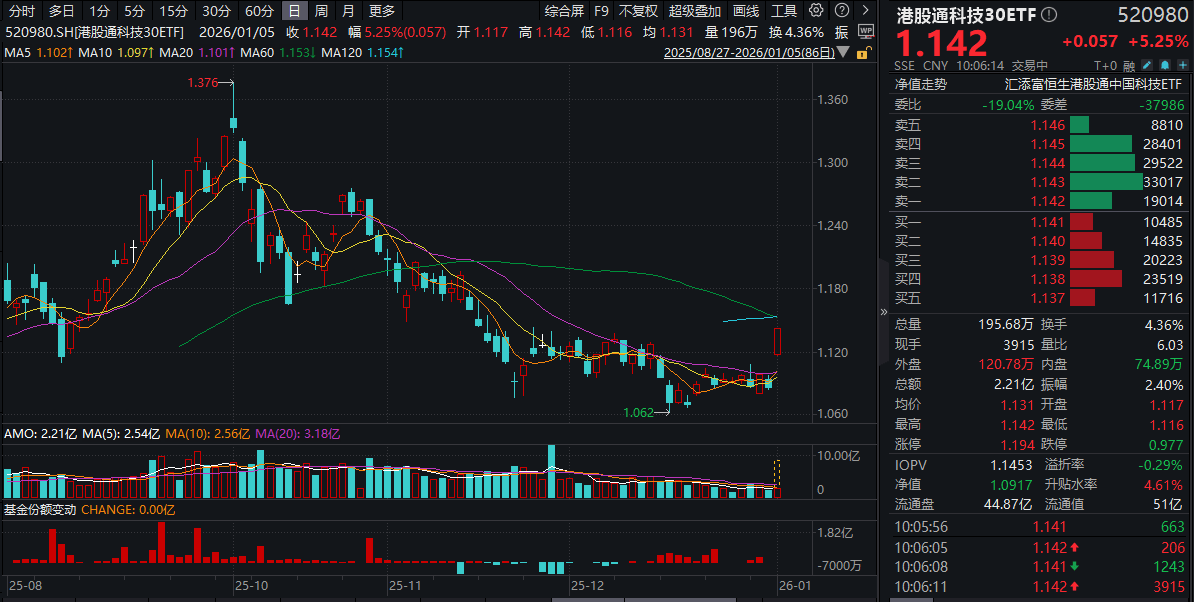Click the green 卖二 order volume bar
The height and width of the screenshot is (602, 1194).
click(1105, 182)
